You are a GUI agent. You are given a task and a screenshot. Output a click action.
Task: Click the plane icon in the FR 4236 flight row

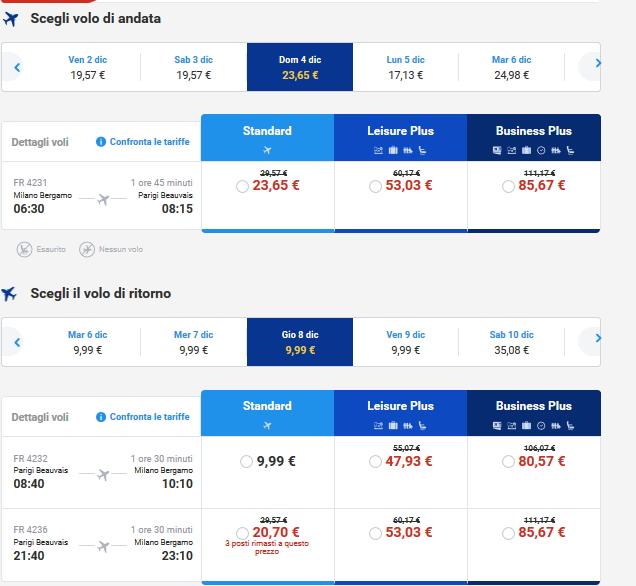pos(103,546)
